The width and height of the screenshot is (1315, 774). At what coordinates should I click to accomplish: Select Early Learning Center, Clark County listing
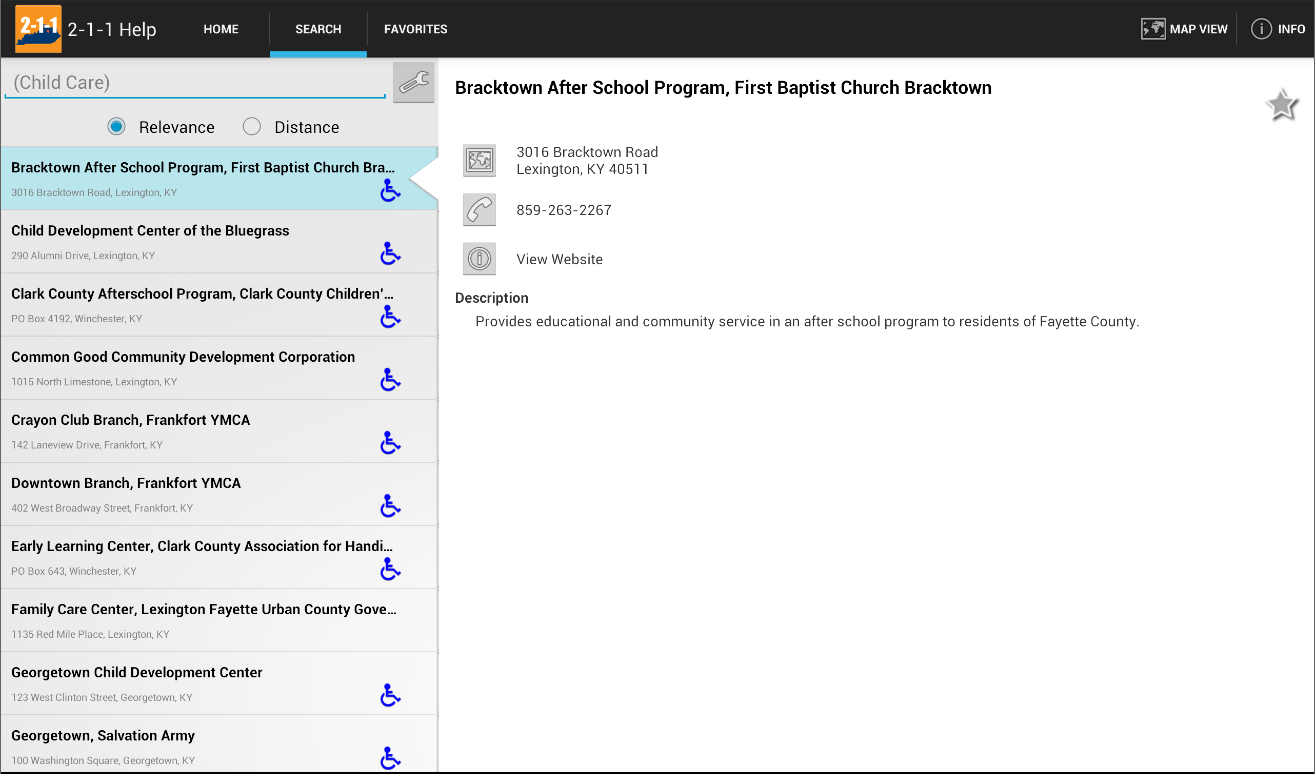pos(219,556)
